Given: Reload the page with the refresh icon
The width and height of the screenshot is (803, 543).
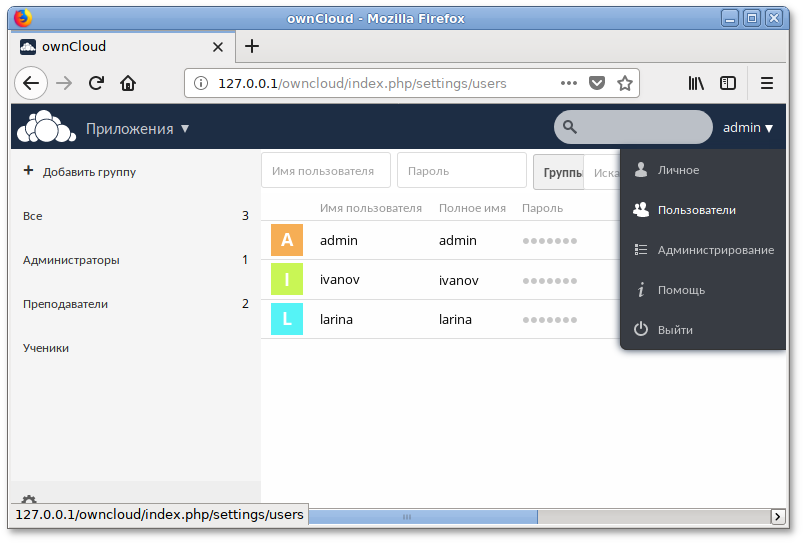Looking at the screenshot, I should click(97, 83).
